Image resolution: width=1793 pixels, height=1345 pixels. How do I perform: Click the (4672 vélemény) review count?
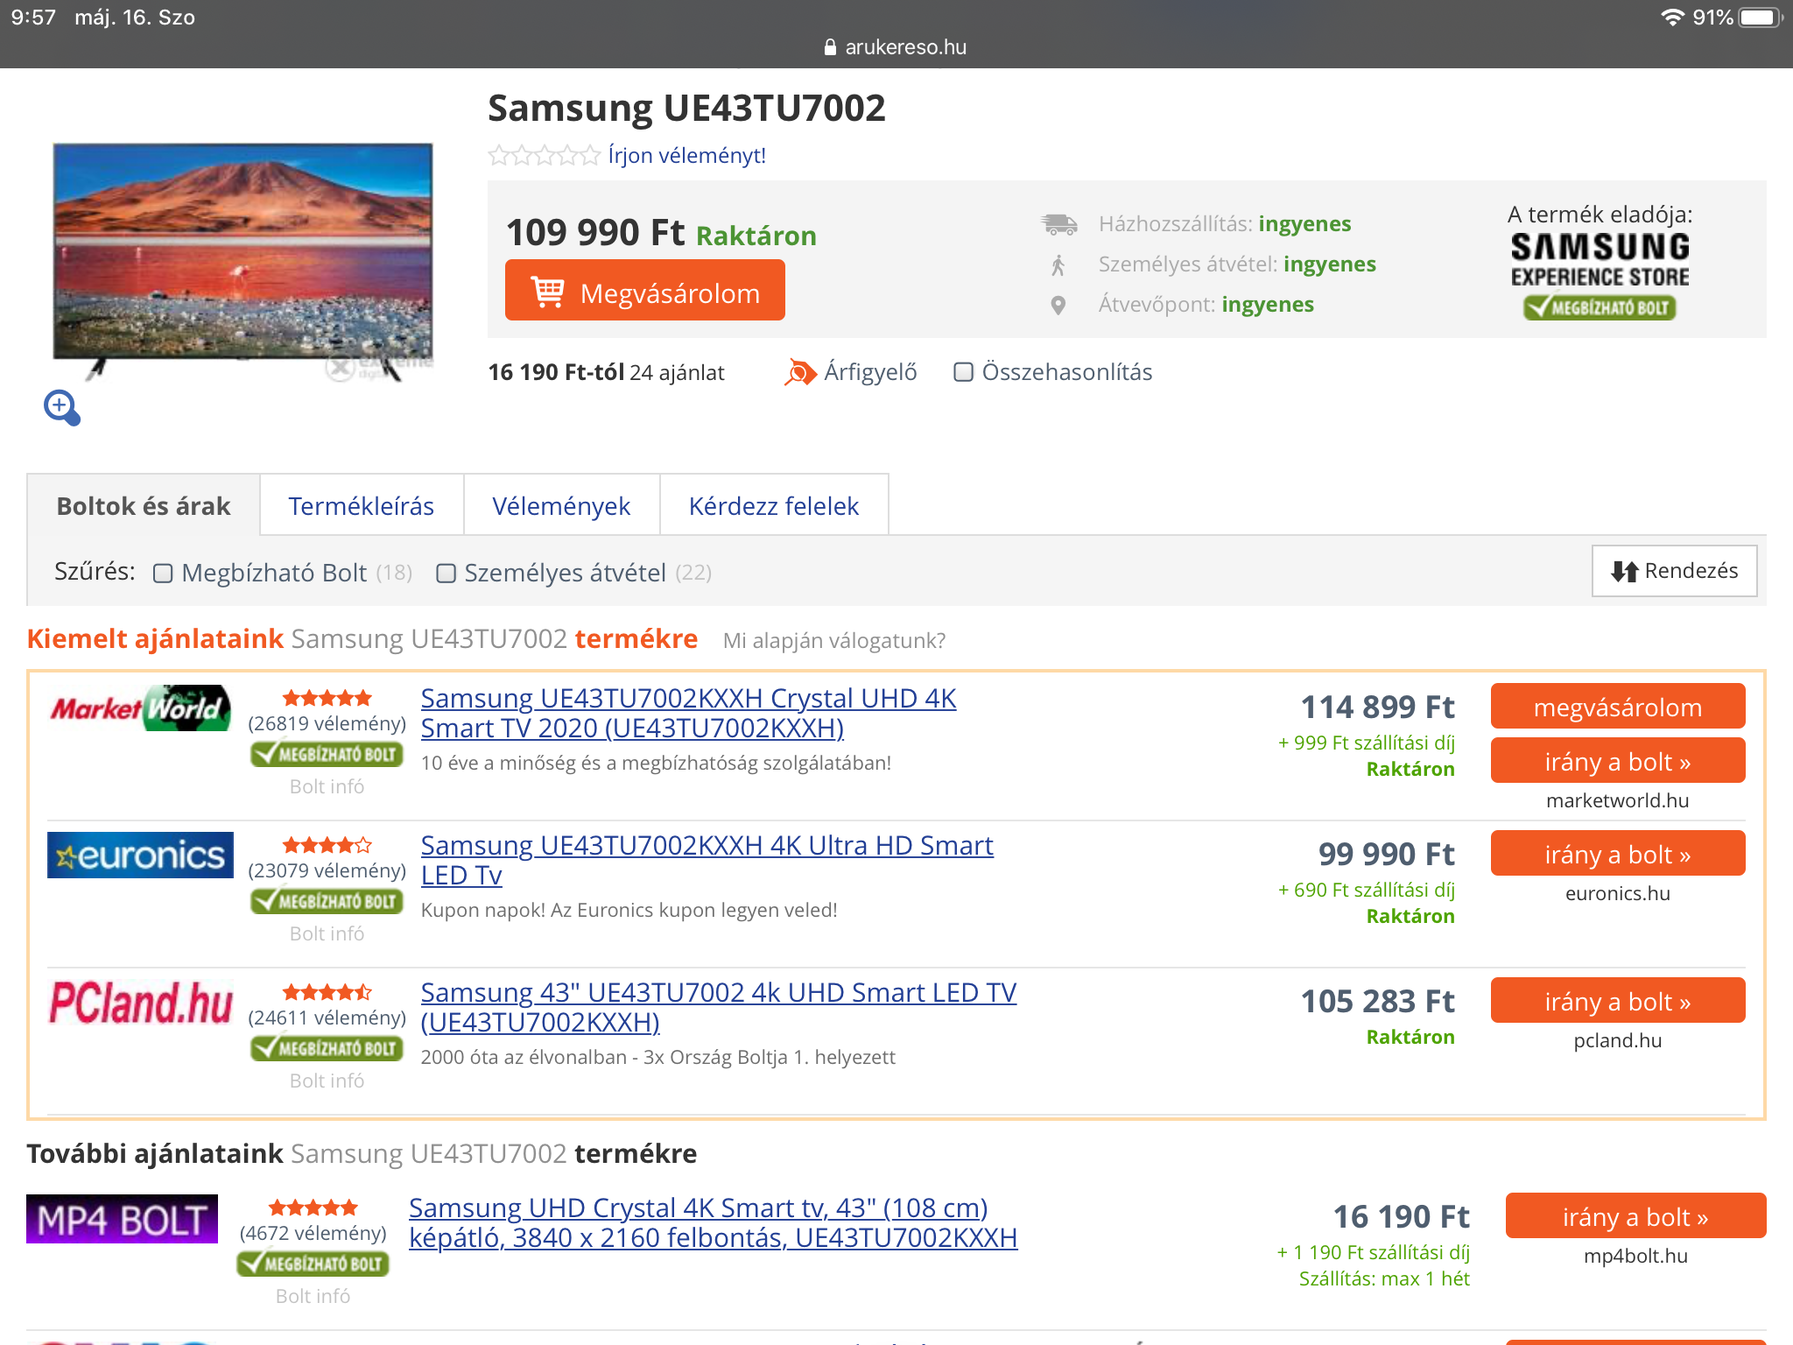pos(313,1233)
